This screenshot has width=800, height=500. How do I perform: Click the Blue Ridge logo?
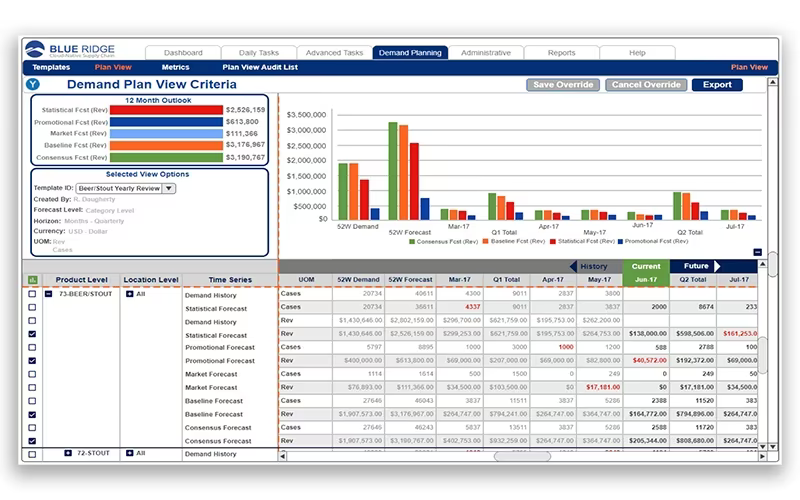[x=70, y=49]
